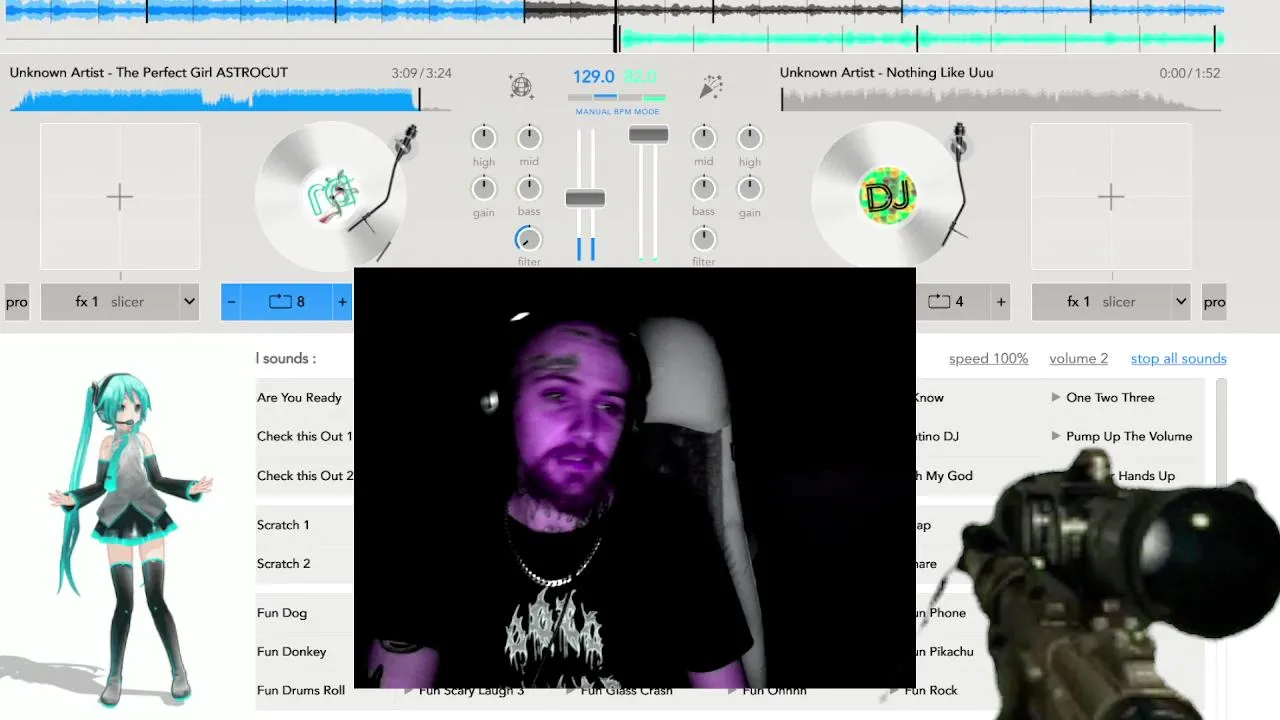Play the Fun Drums Roll sound

coord(300,690)
